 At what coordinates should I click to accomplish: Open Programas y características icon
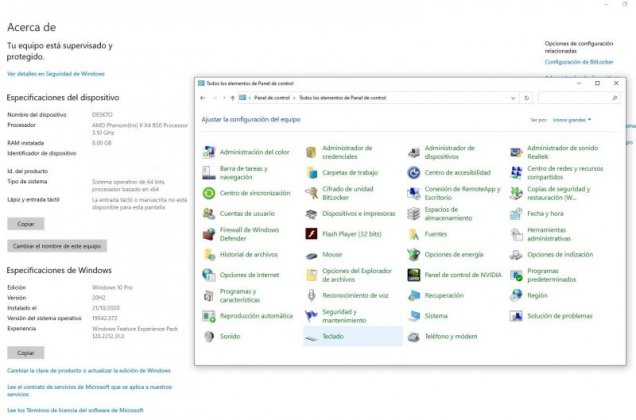click(x=209, y=295)
